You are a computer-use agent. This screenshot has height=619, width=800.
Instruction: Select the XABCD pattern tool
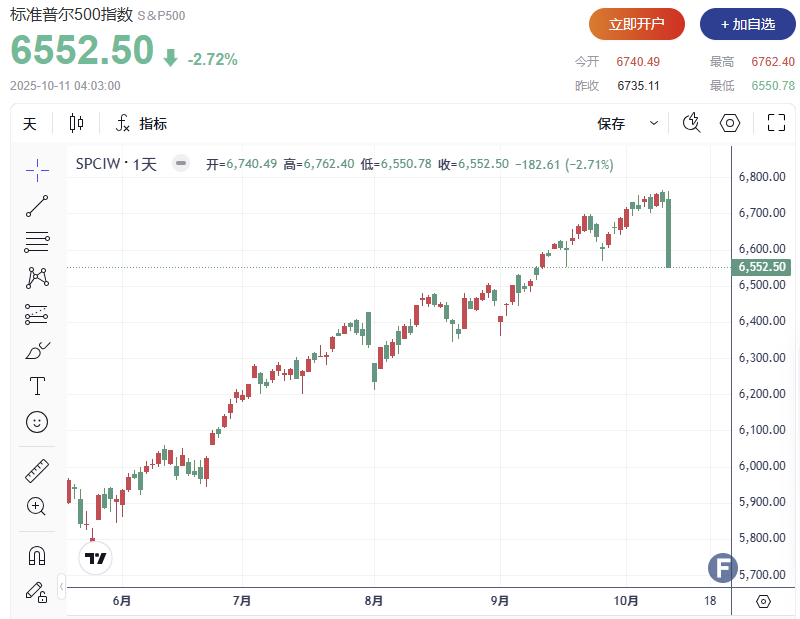(x=37, y=278)
